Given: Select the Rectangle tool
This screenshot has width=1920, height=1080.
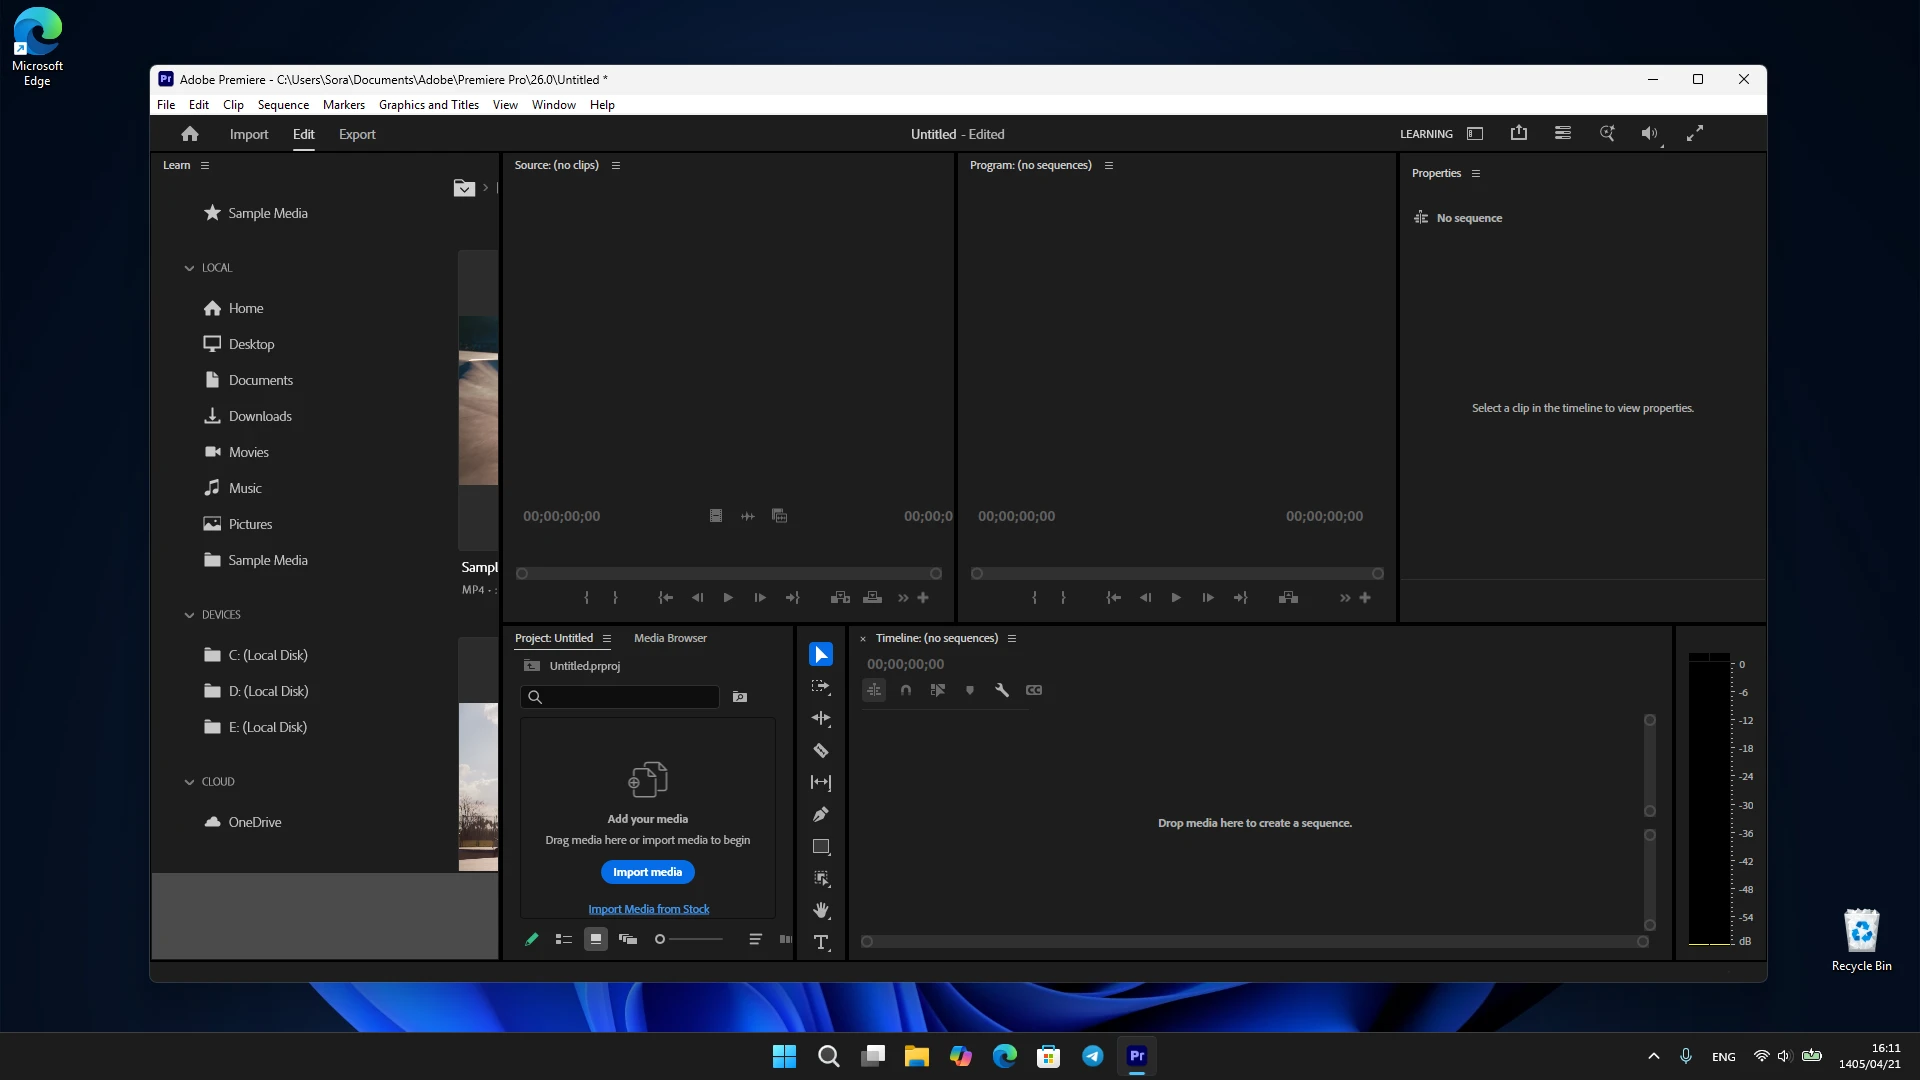Looking at the screenshot, I should click(821, 847).
